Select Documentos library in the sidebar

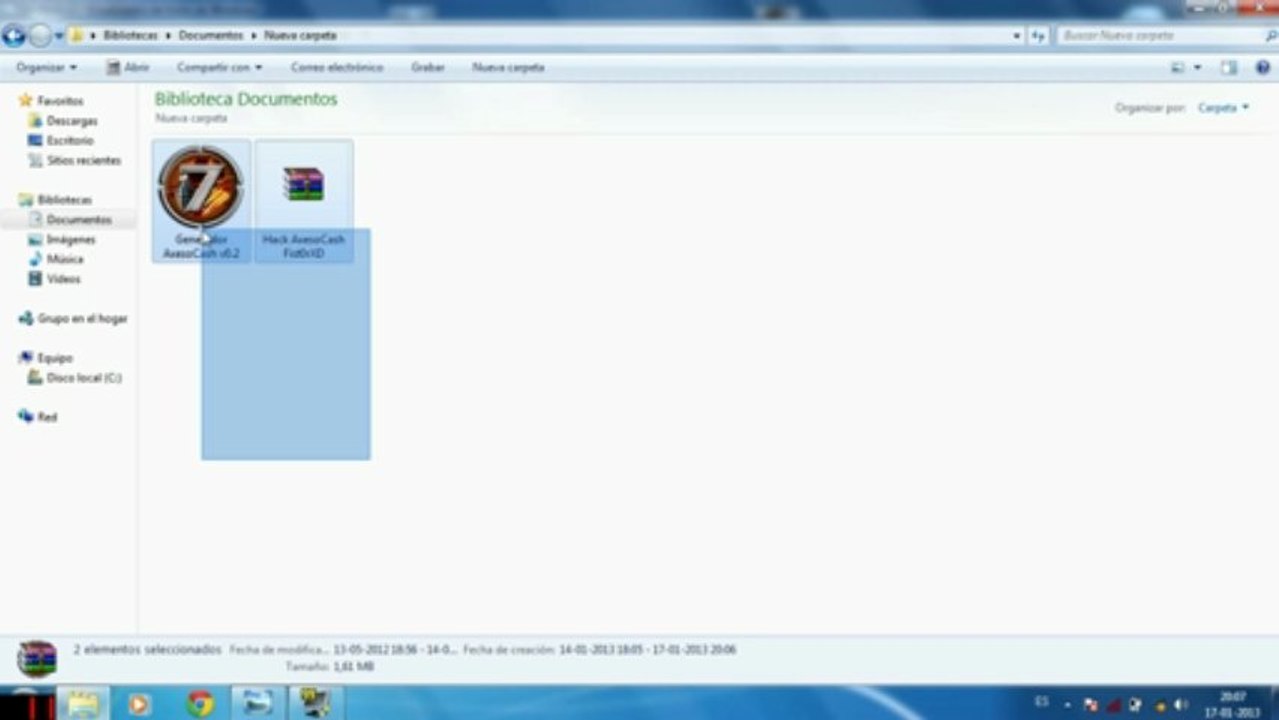(x=79, y=220)
